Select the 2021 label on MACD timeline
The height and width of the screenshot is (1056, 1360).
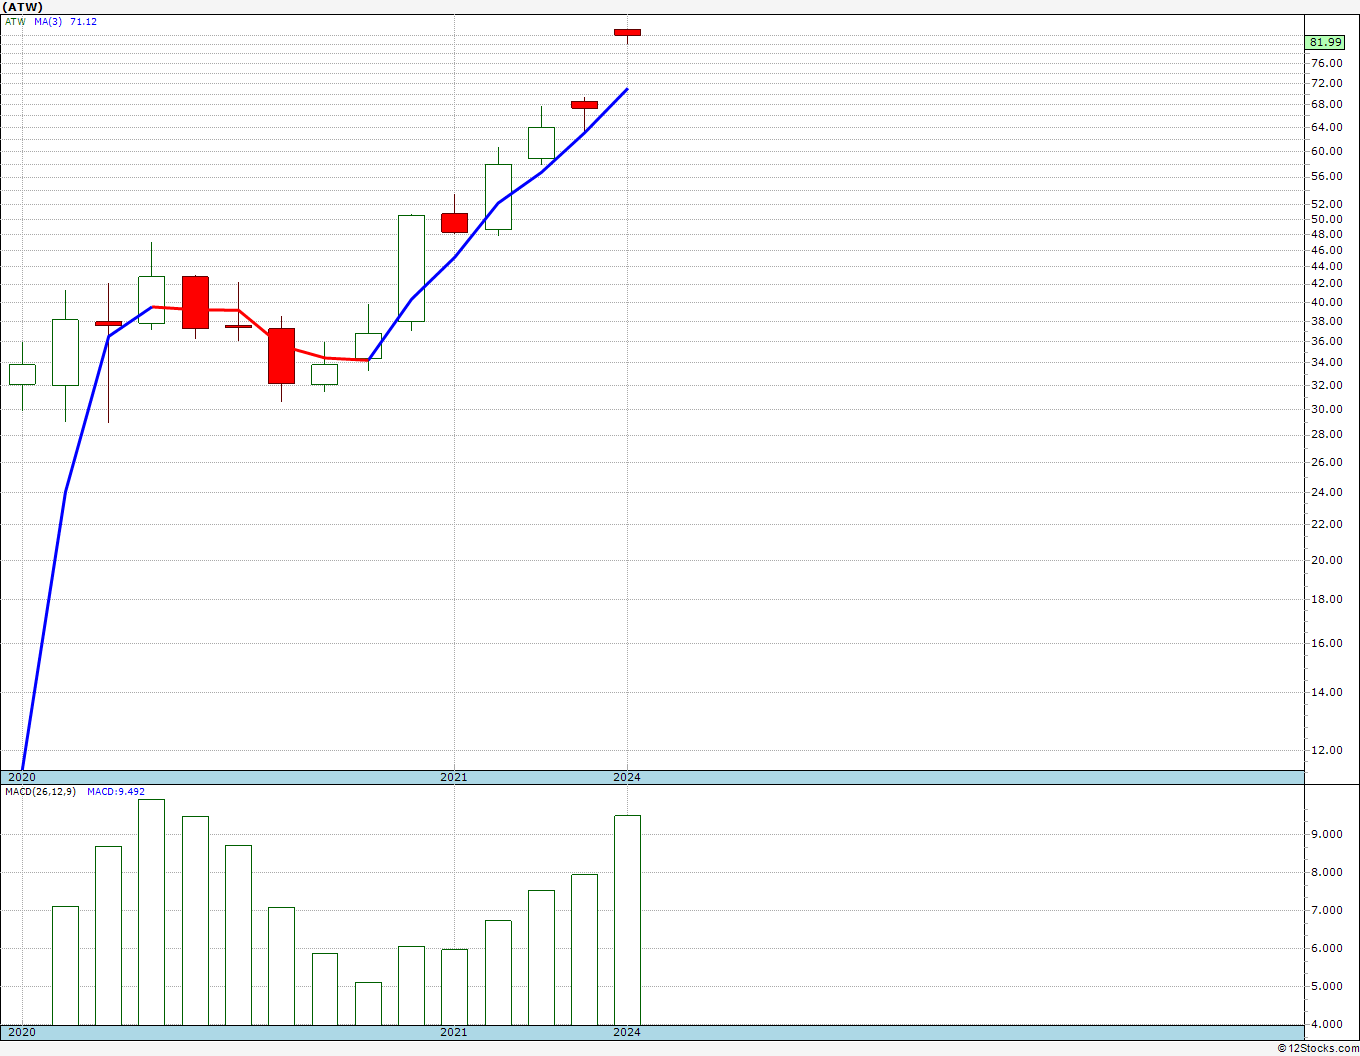[x=454, y=1032]
